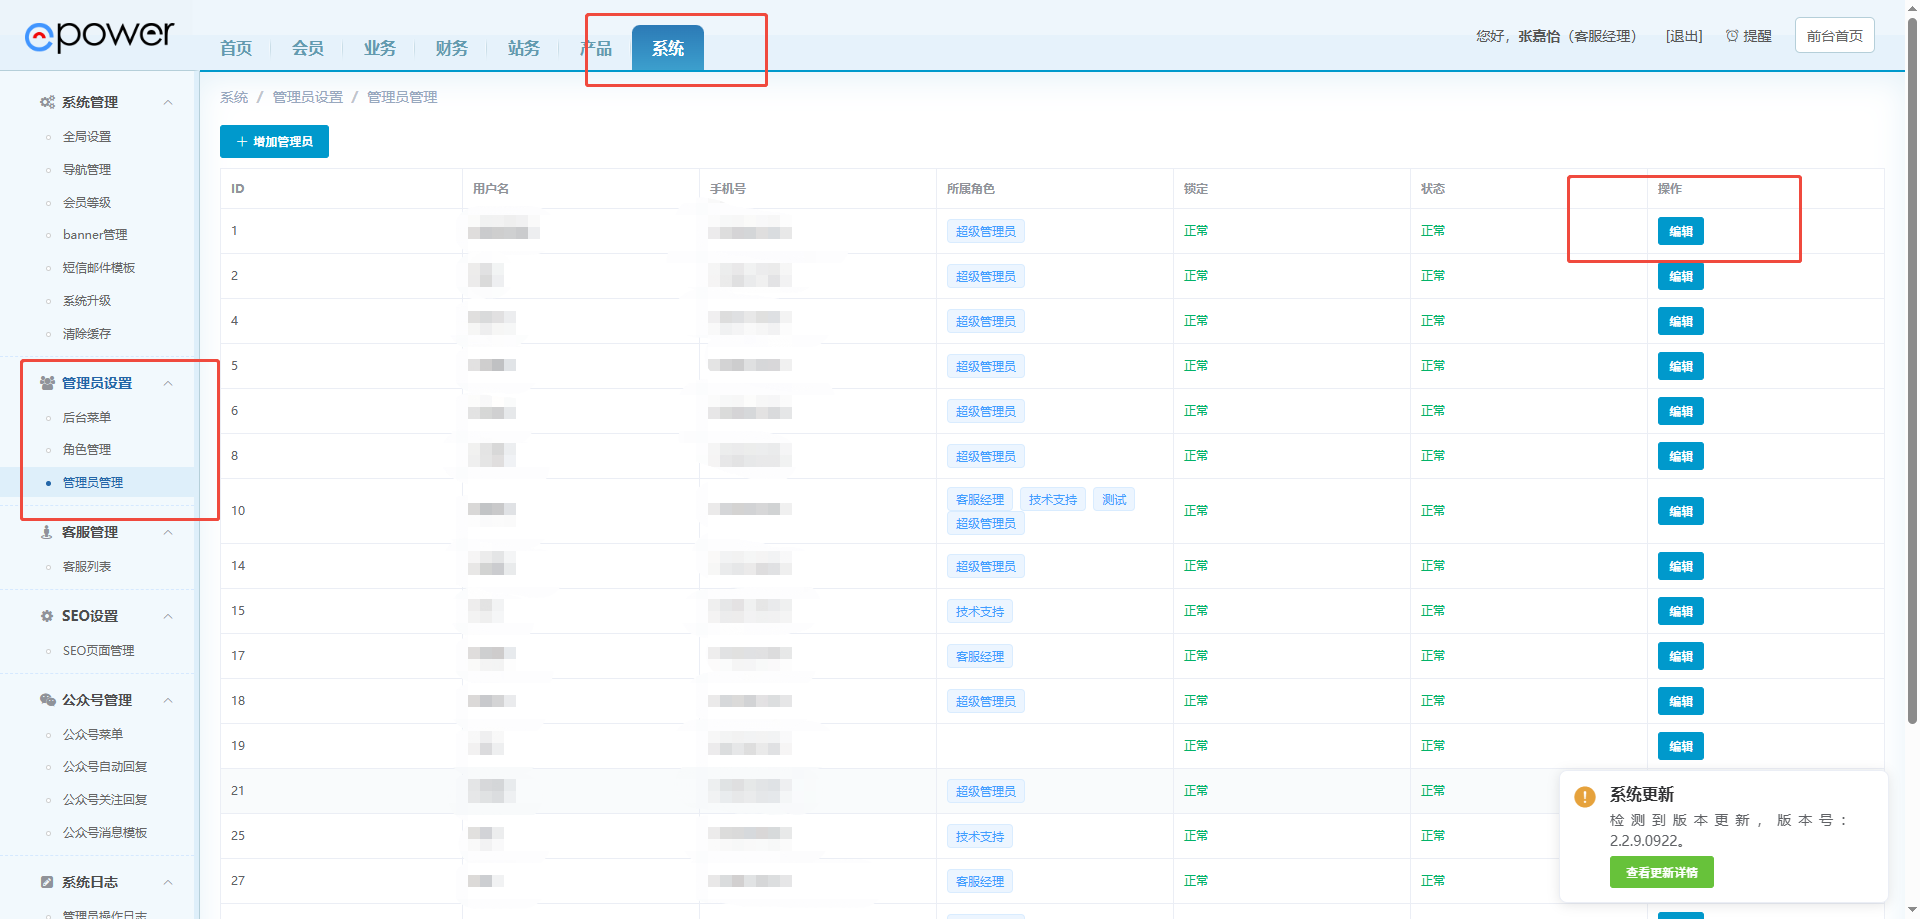Open 公众号关注回复 in the sidebar

tap(105, 800)
